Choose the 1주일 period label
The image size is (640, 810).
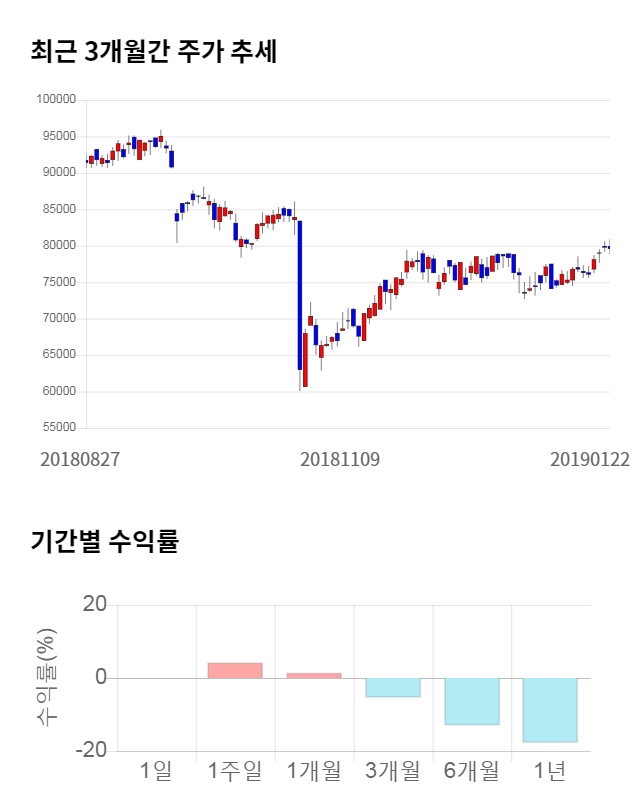click(235, 770)
